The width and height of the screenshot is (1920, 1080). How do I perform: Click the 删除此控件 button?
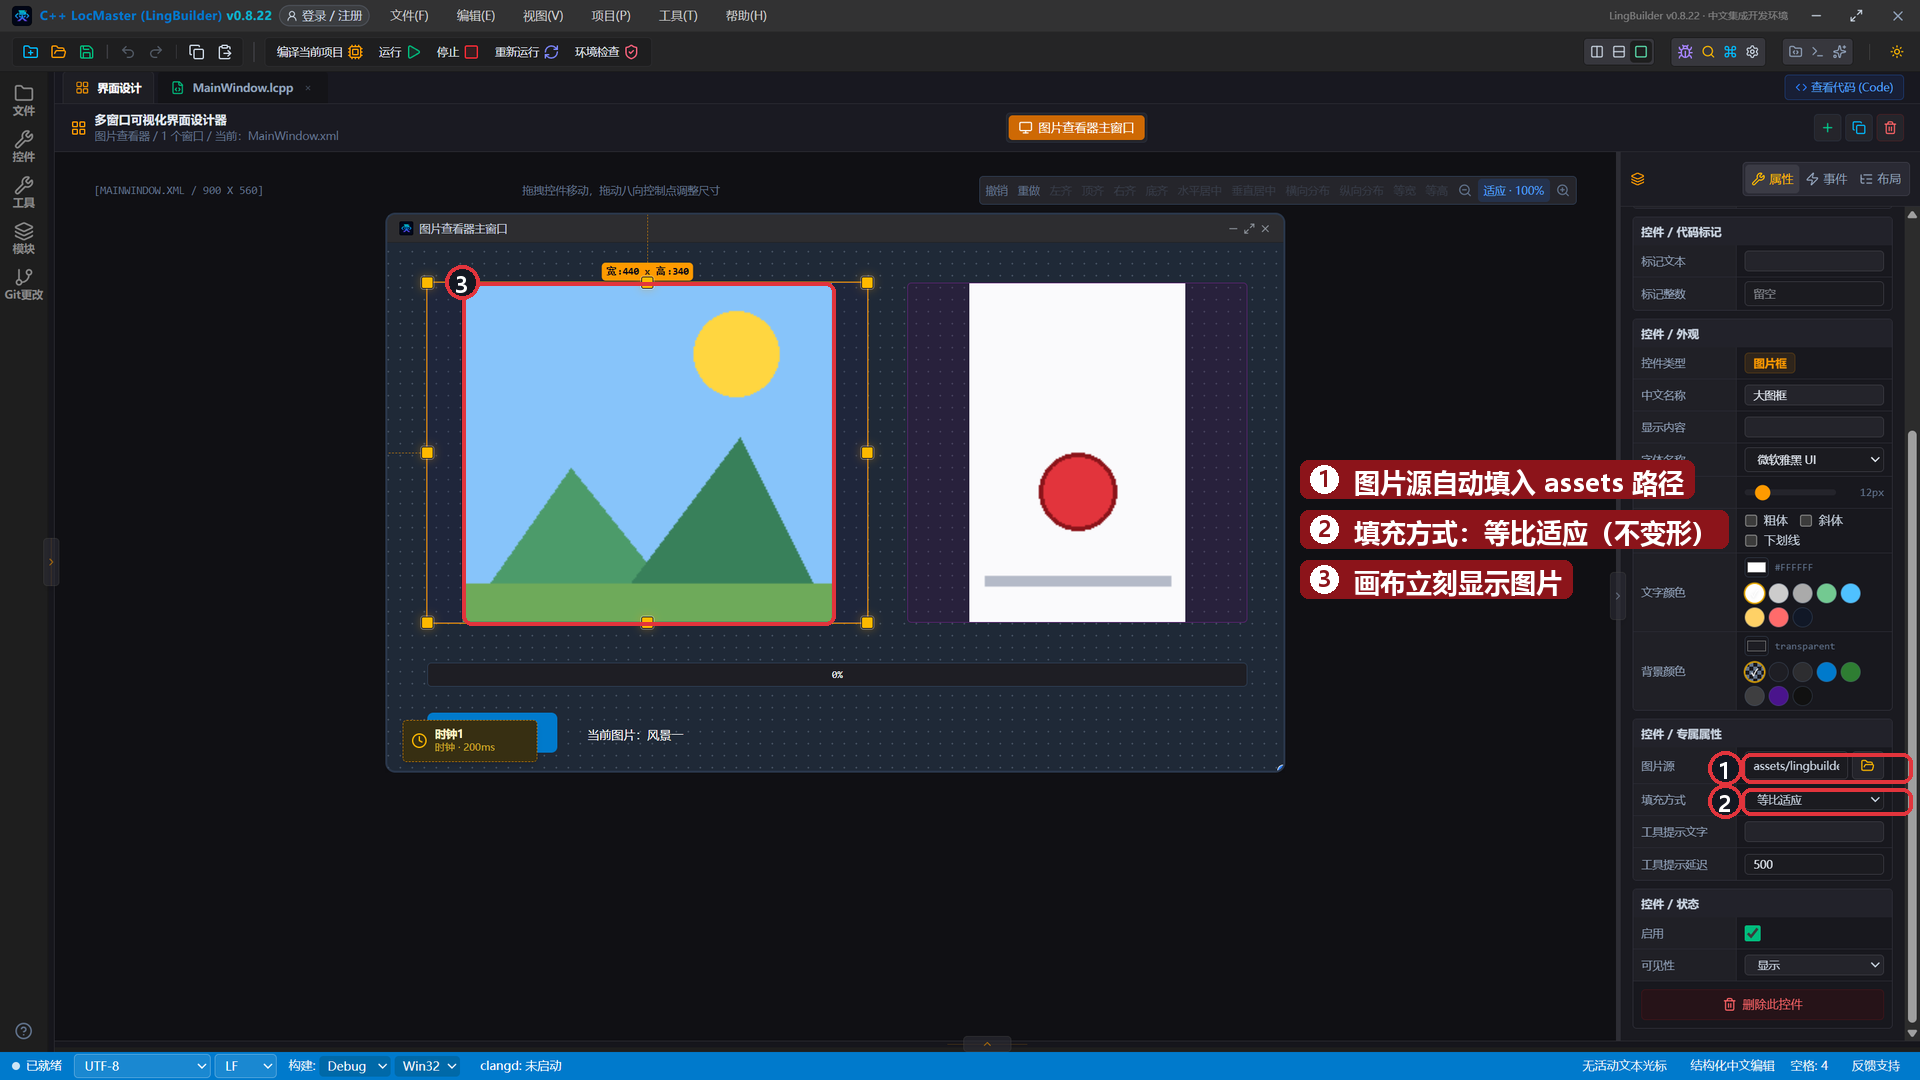1763,1005
